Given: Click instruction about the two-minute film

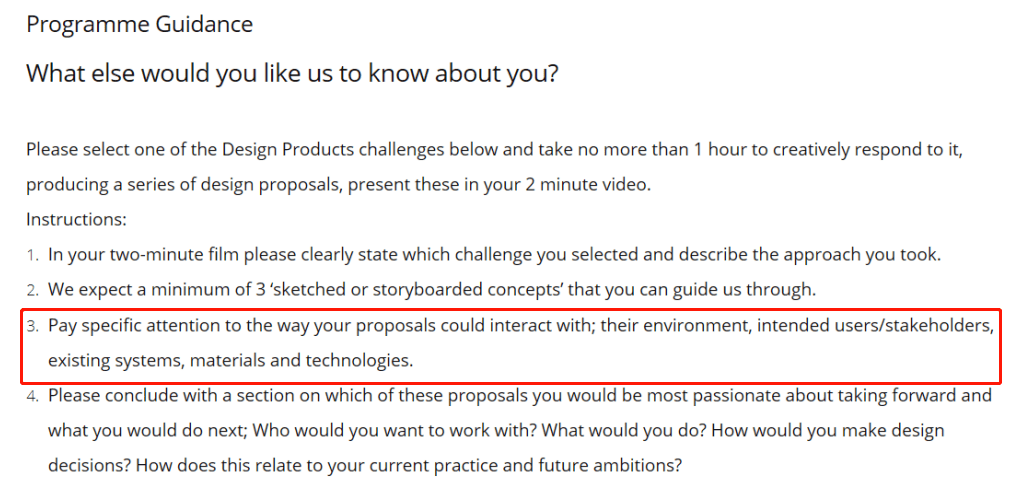Looking at the screenshot, I should point(495,254).
